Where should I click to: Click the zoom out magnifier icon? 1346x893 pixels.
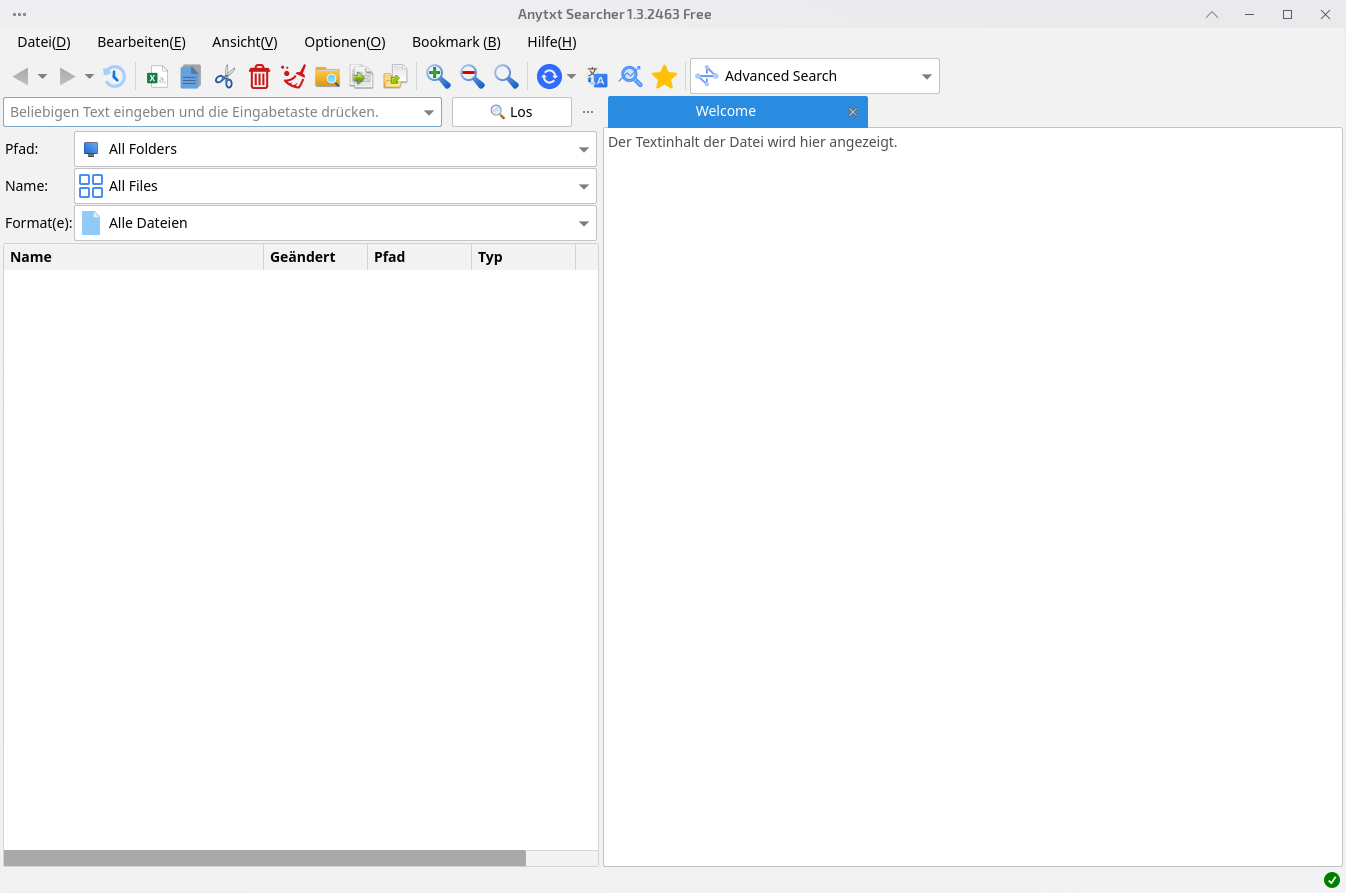tap(472, 76)
